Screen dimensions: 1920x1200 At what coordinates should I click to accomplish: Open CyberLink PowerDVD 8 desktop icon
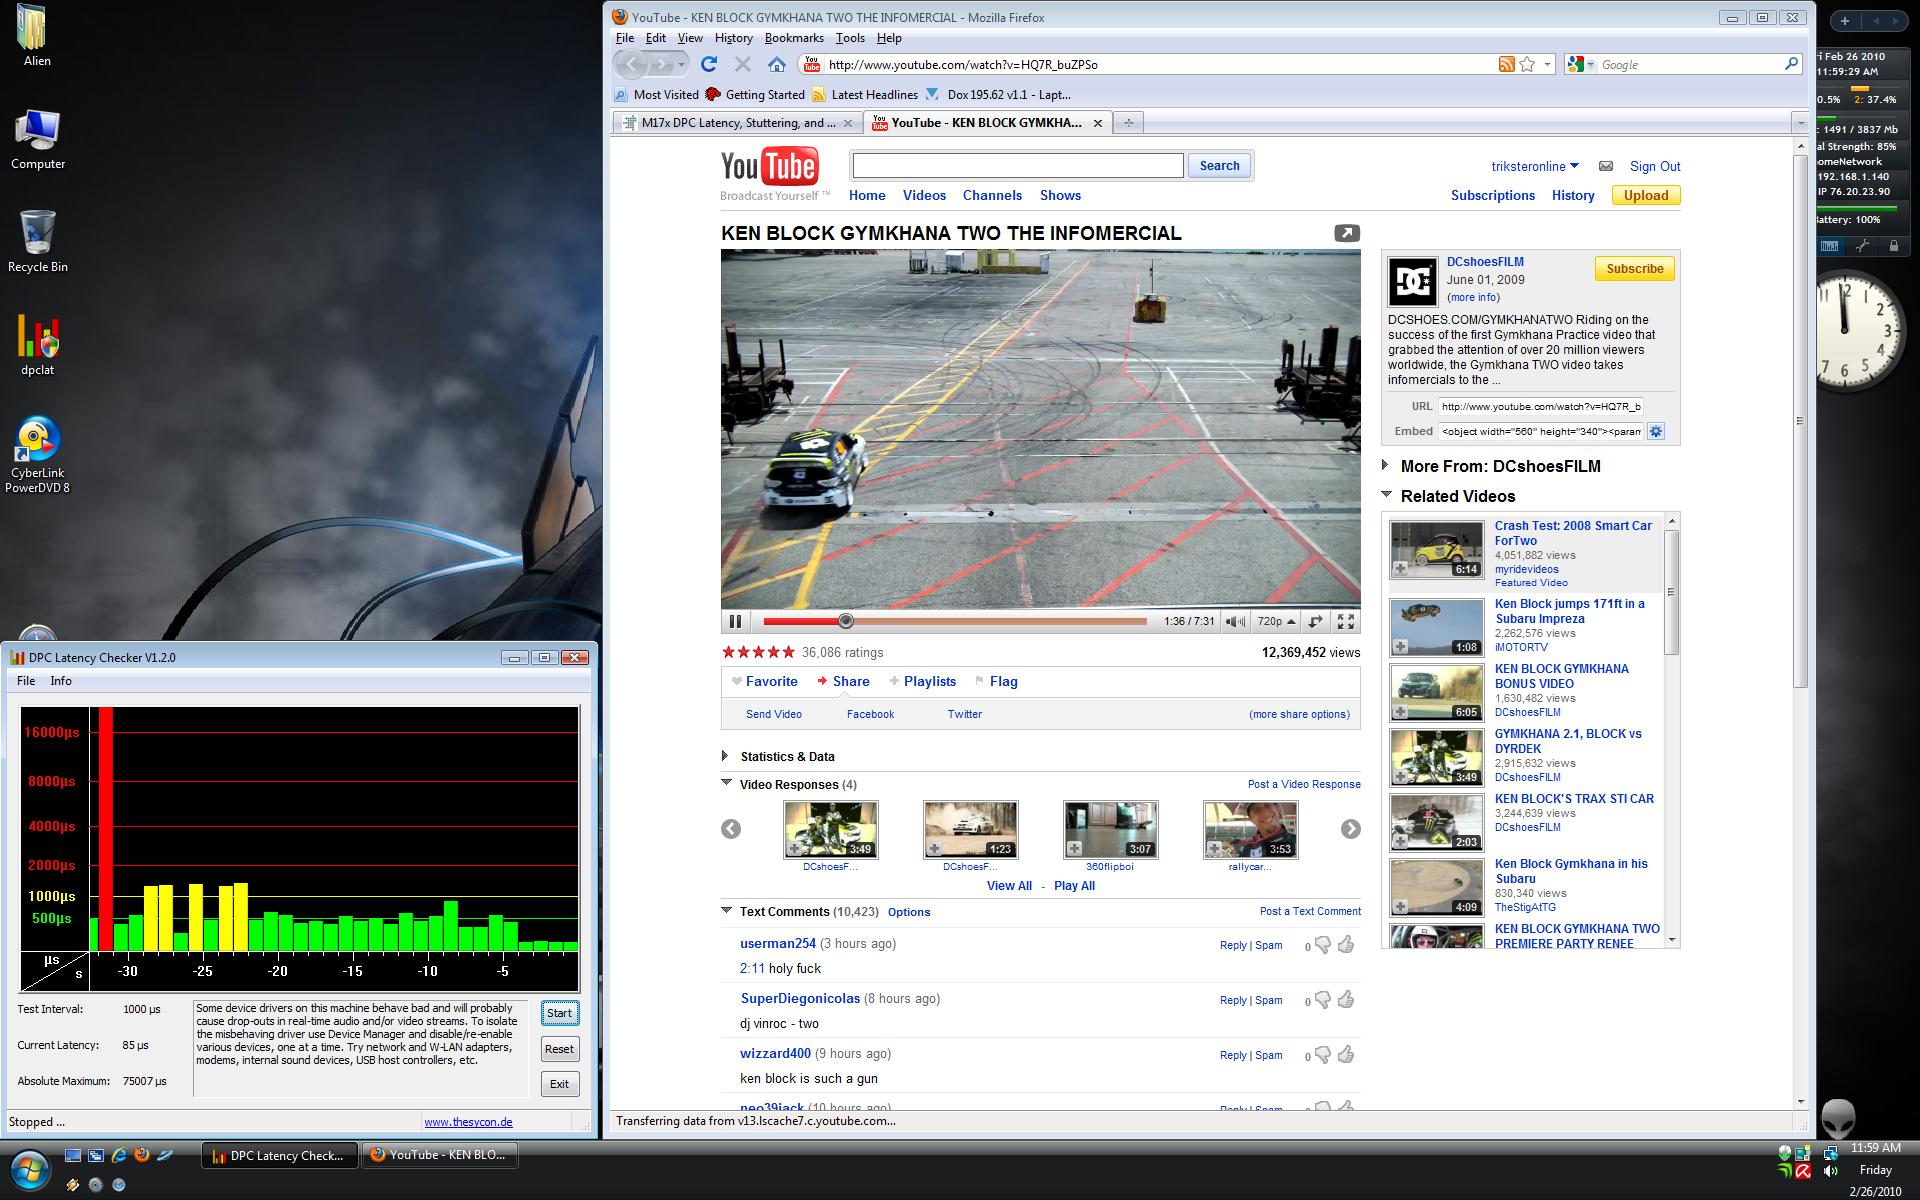point(37,455)
